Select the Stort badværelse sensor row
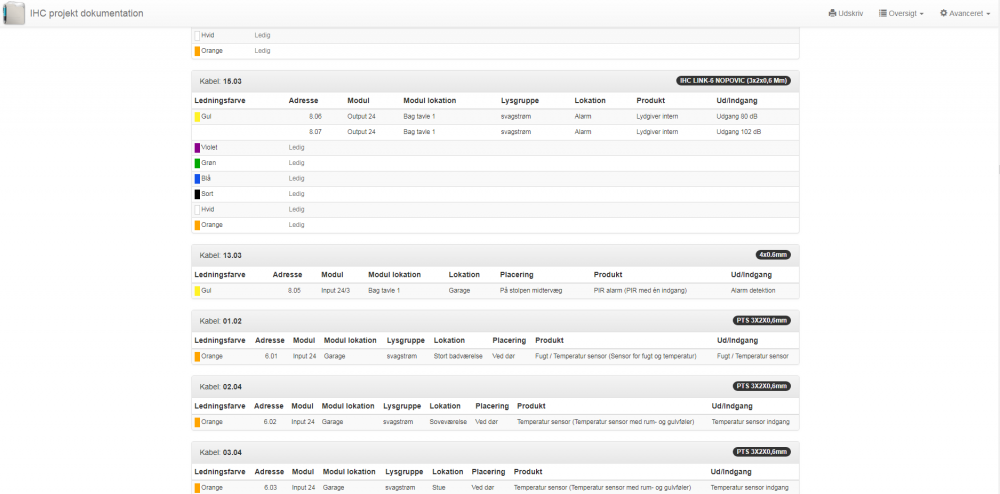Viewport: 1000px width, 494px height. pos(495,356)
